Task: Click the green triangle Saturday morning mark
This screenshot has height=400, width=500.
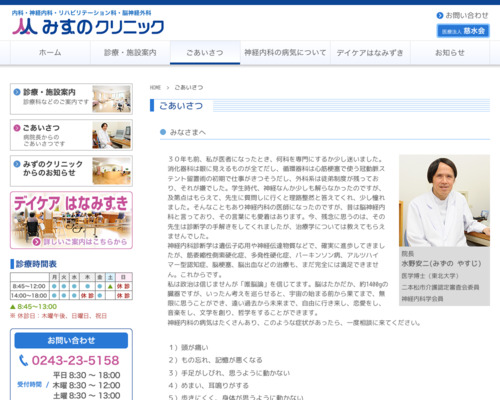Action: [110, 286]
